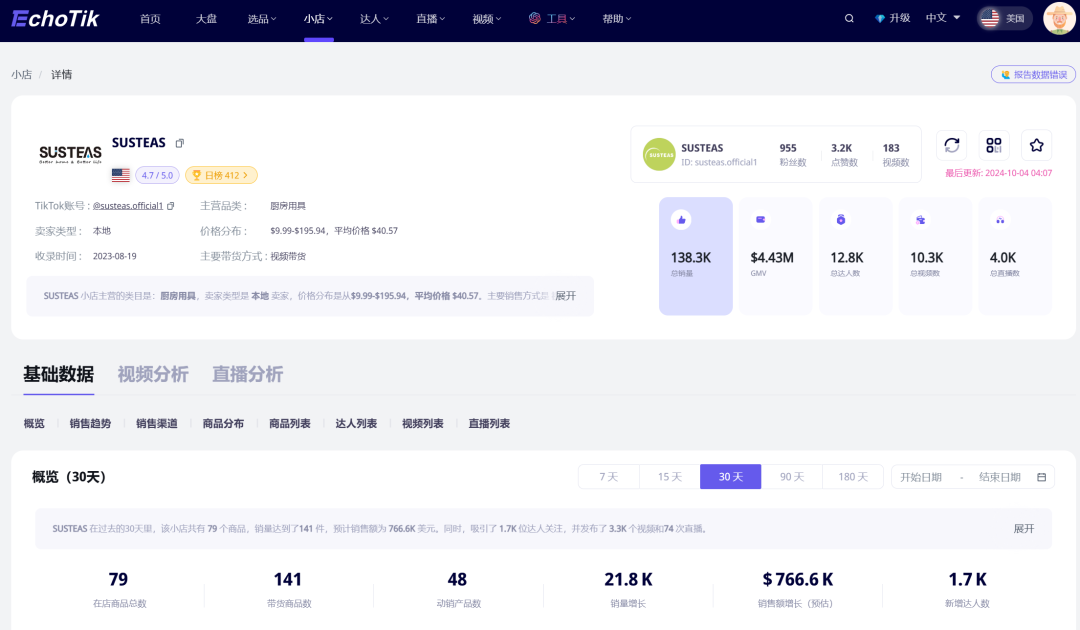
Task: Open the 直播 navigation dropdown
Action: click(430, 19)
